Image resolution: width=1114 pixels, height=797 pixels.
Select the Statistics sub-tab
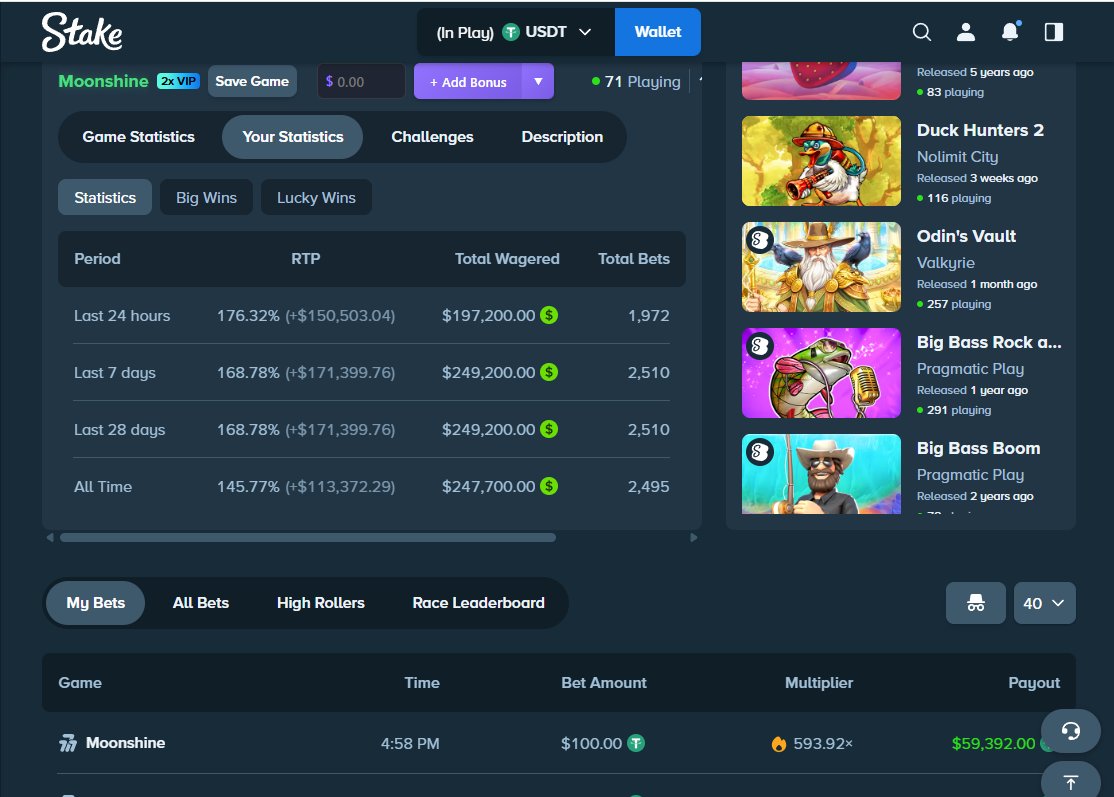click(105, 197)
